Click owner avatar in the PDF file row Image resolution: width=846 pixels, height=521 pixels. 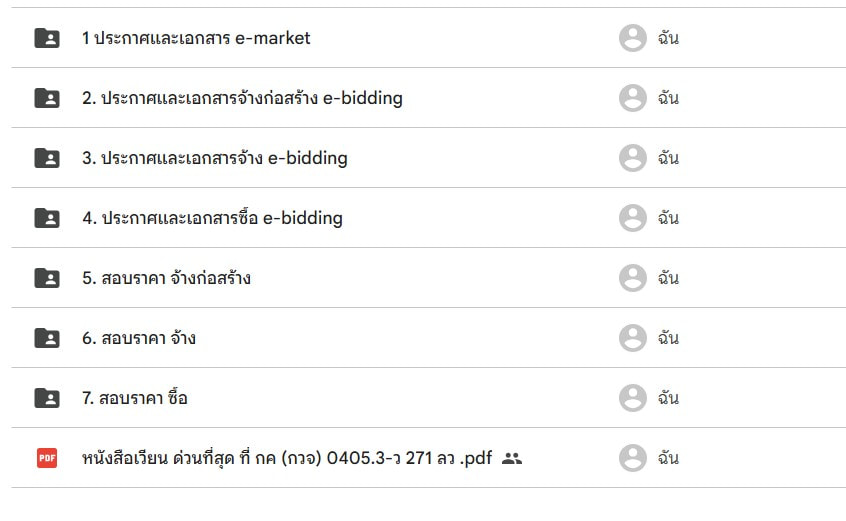click(632, 458)
